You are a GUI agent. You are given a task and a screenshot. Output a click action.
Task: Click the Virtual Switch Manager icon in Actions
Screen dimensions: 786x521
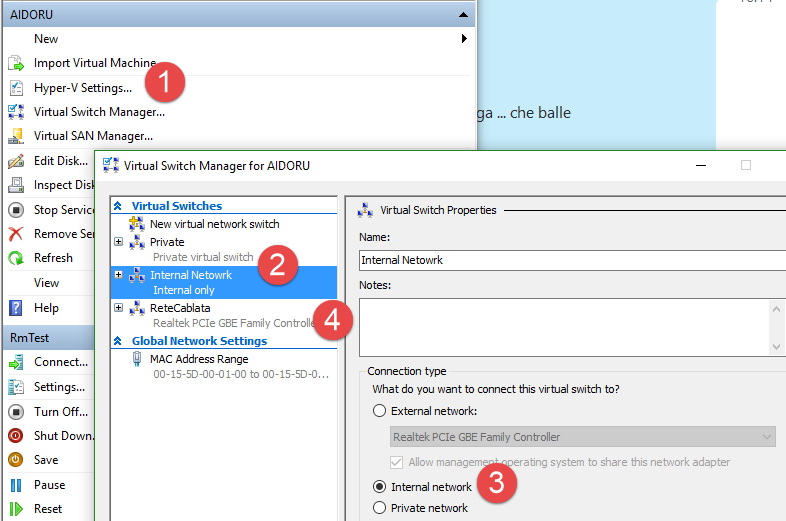click(x=16, y=112)
